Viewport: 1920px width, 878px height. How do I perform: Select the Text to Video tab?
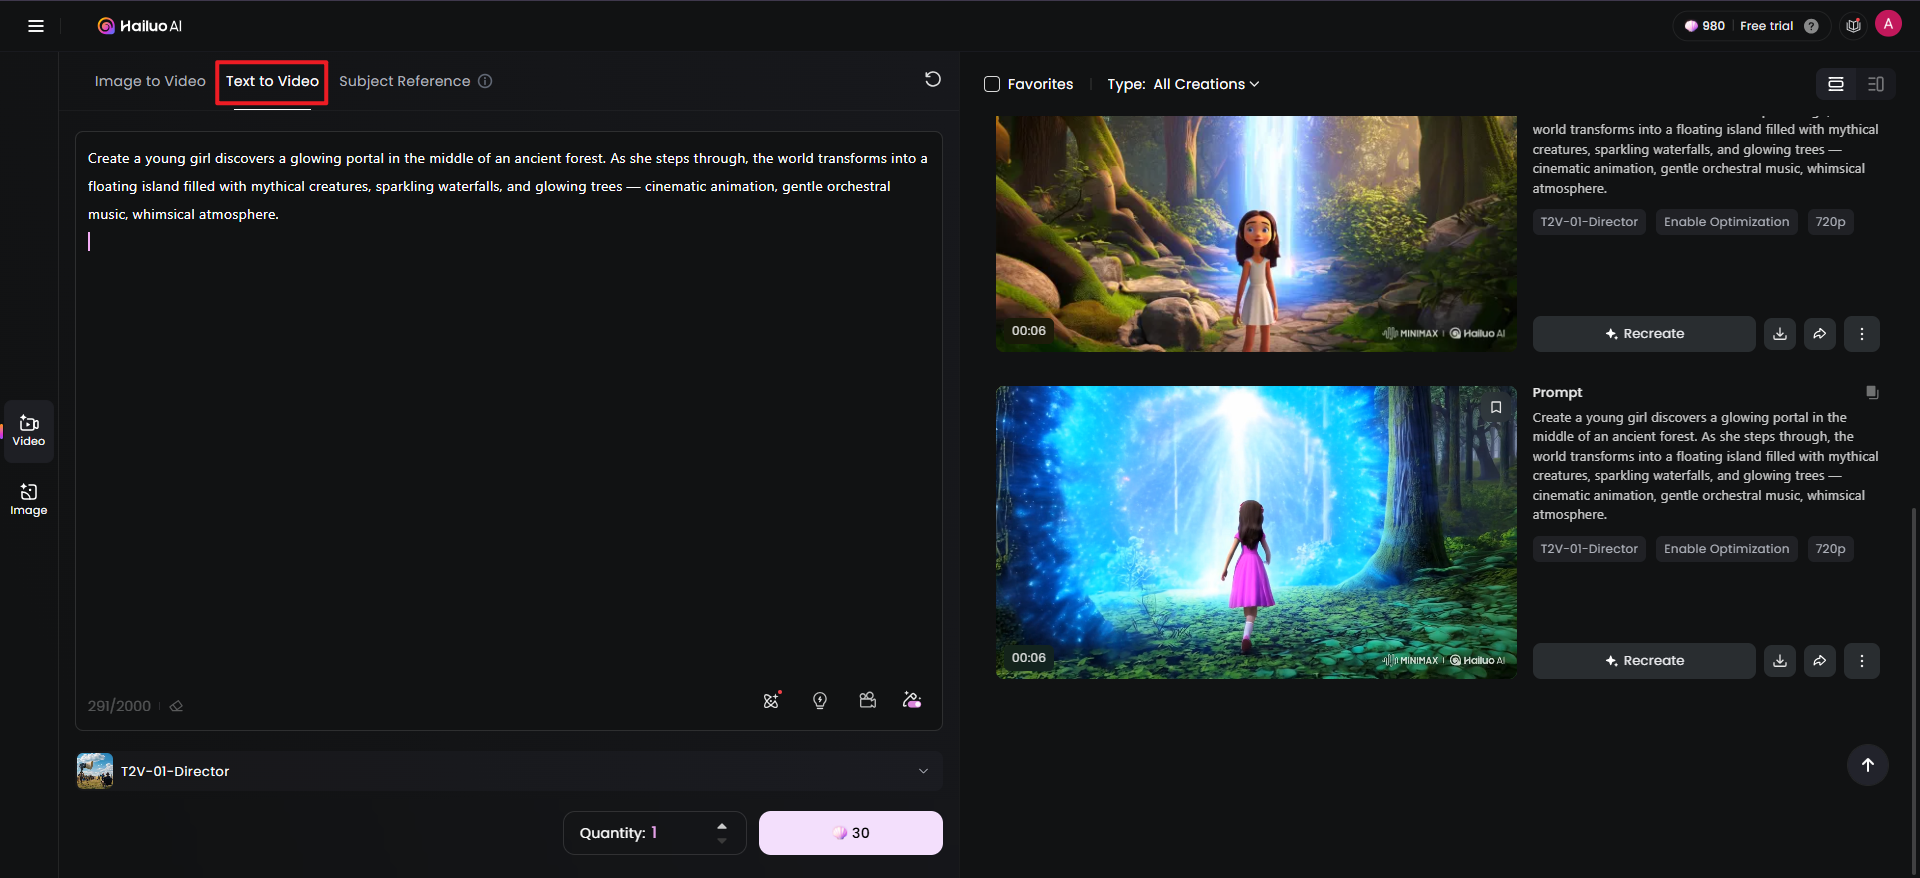(x=272, y=81)
